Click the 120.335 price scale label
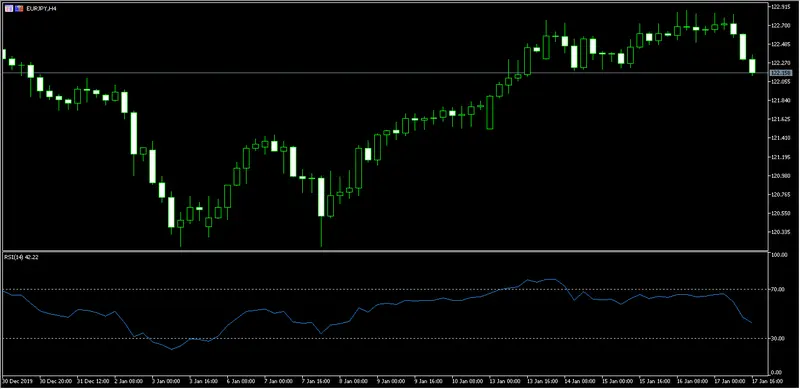 click(780, 232)
